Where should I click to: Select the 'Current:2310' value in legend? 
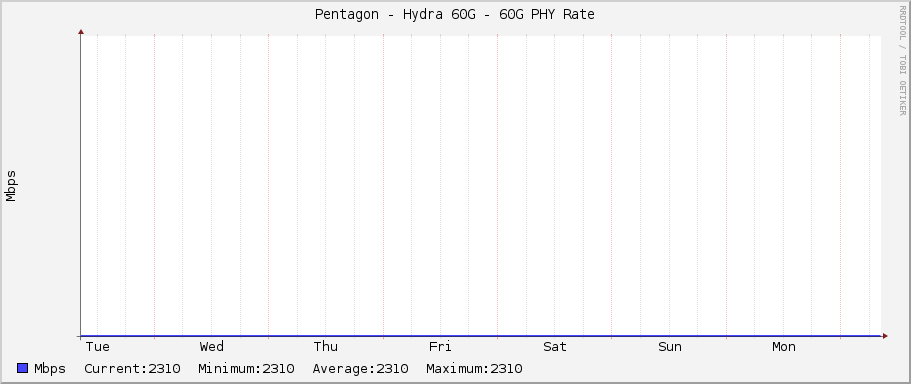coord(132,368)
